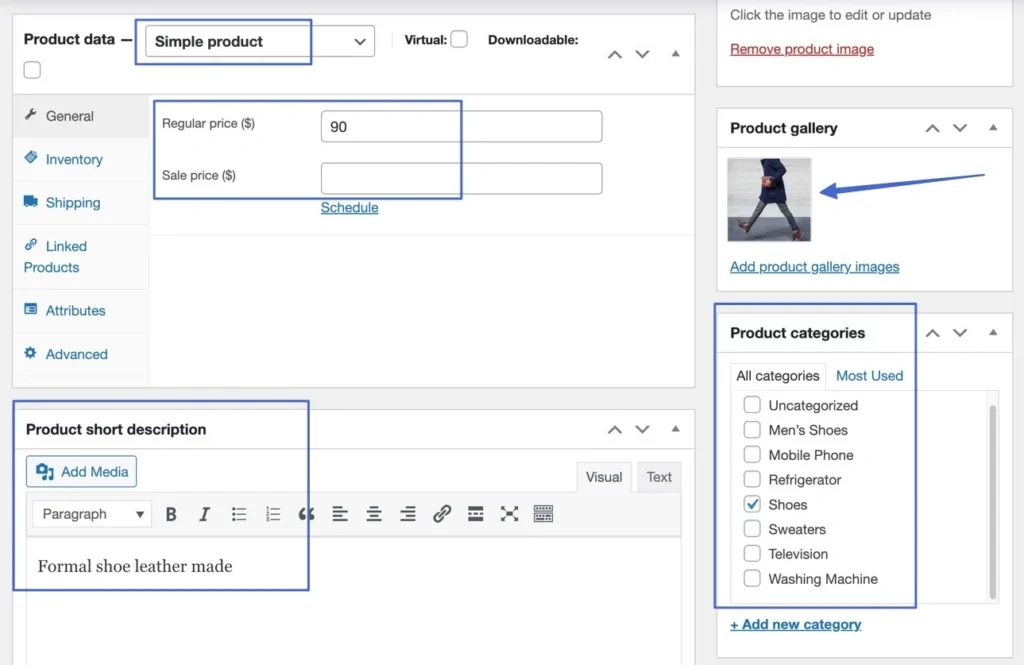Open the Paragraph format dropdown
The height and width of the screenshot is (665, 1024).
(x=93, y=514)
